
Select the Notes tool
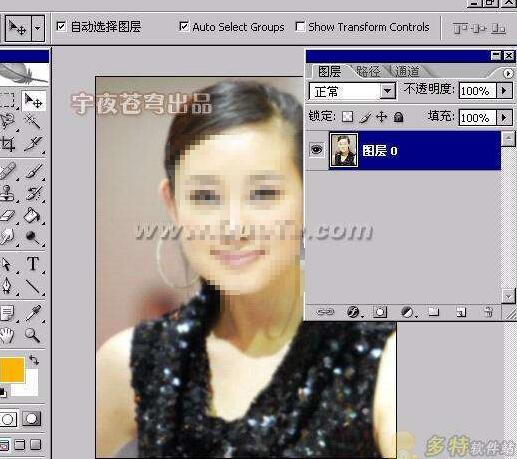[x=7, y=313]
